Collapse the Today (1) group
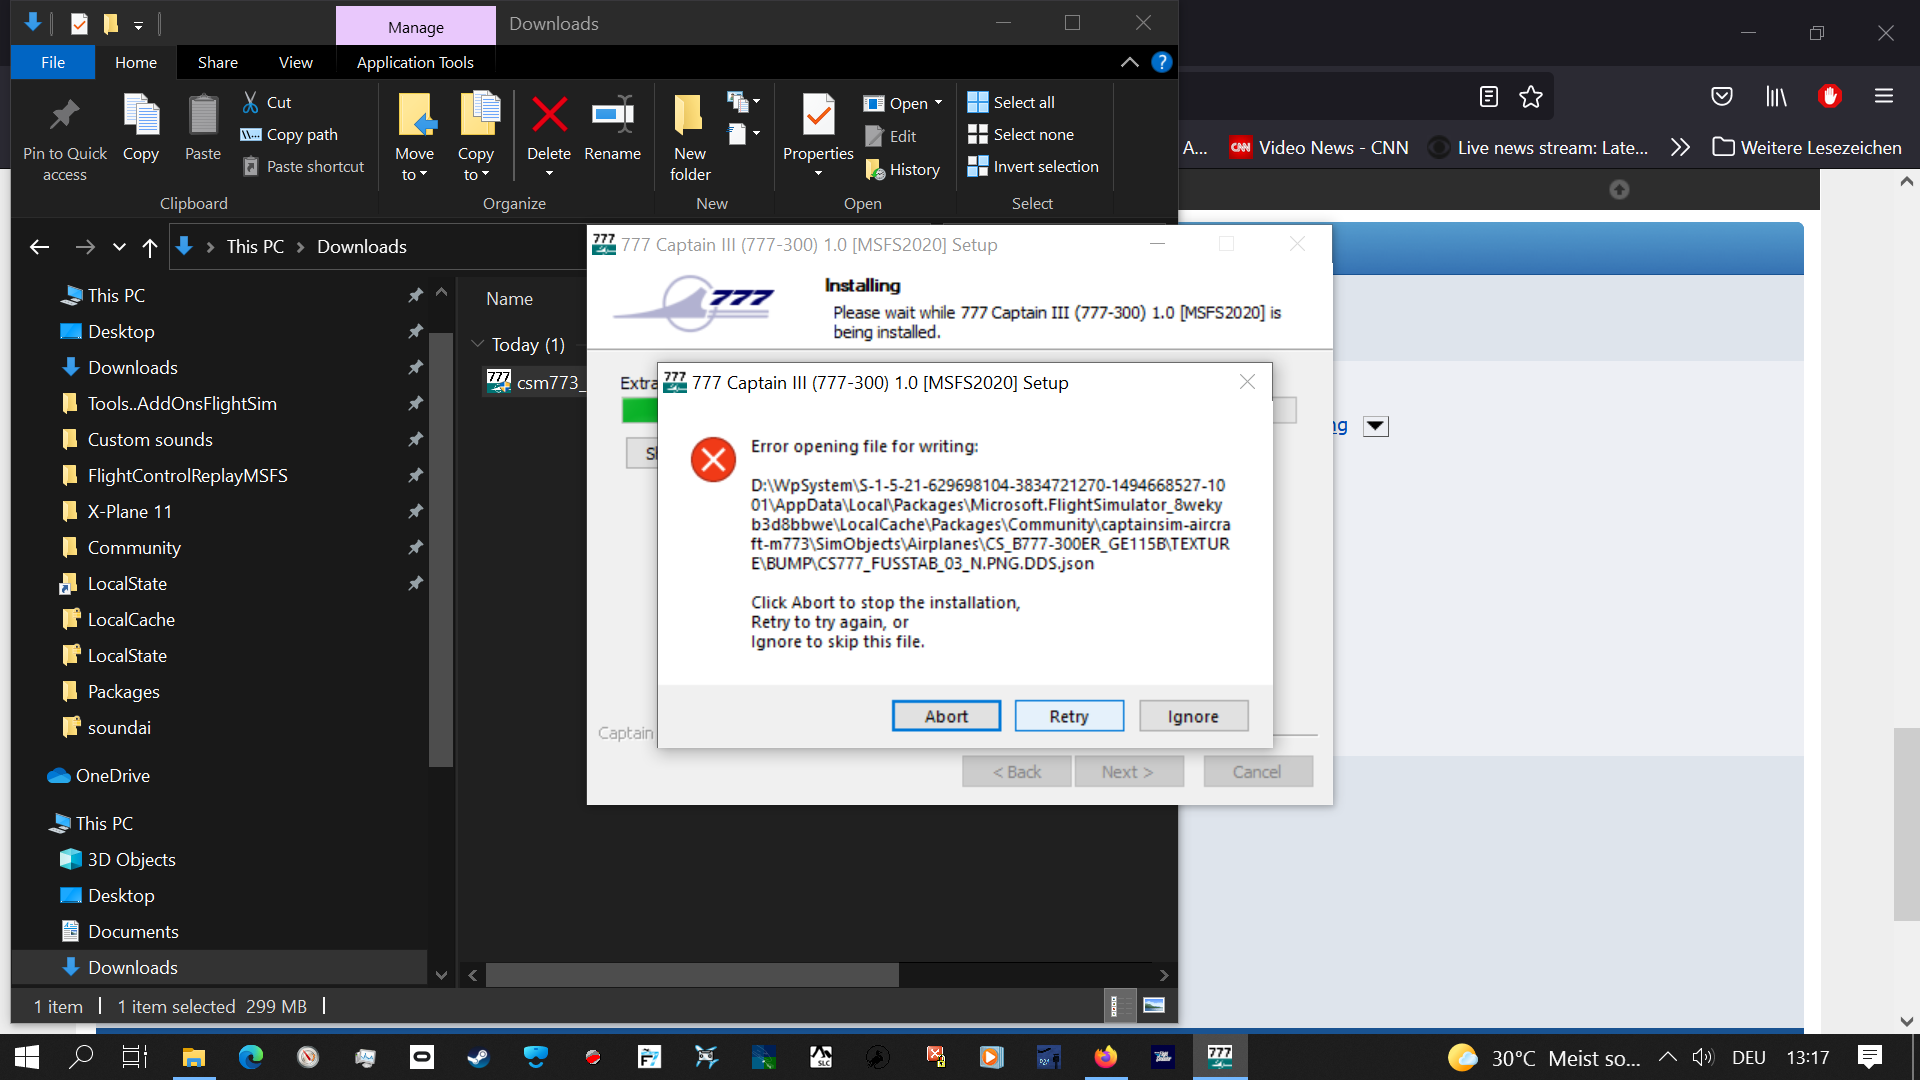The width and height of the screenshot is (1920, 1080). (478, 344)
